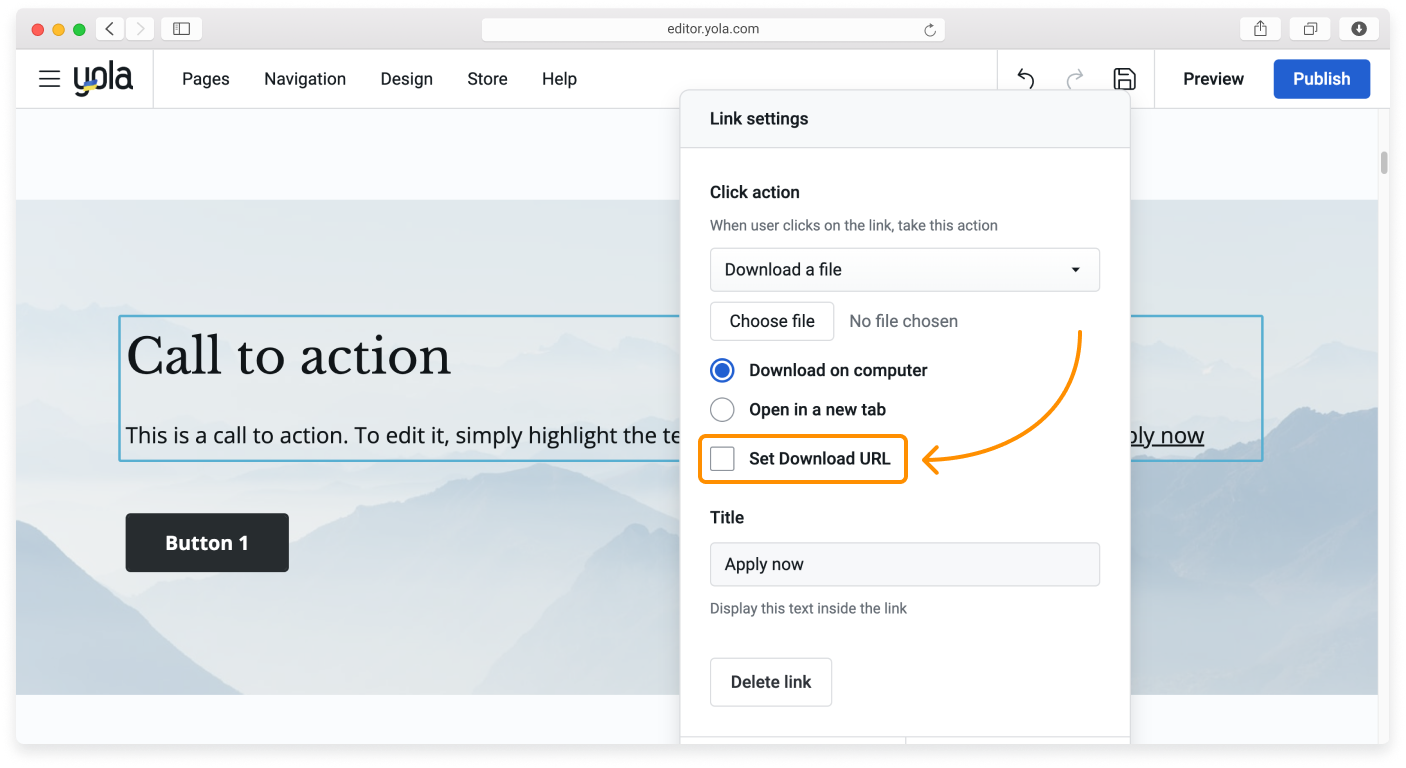Expand the Download a file dropdown

(904, 270)
